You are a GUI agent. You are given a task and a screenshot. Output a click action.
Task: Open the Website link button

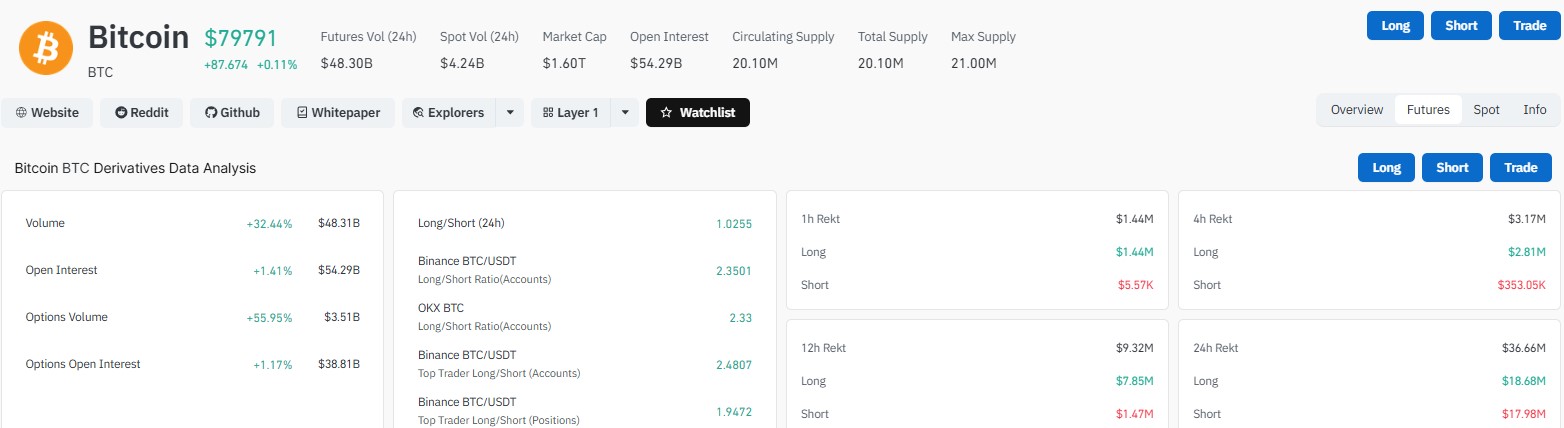coord(47,113)
